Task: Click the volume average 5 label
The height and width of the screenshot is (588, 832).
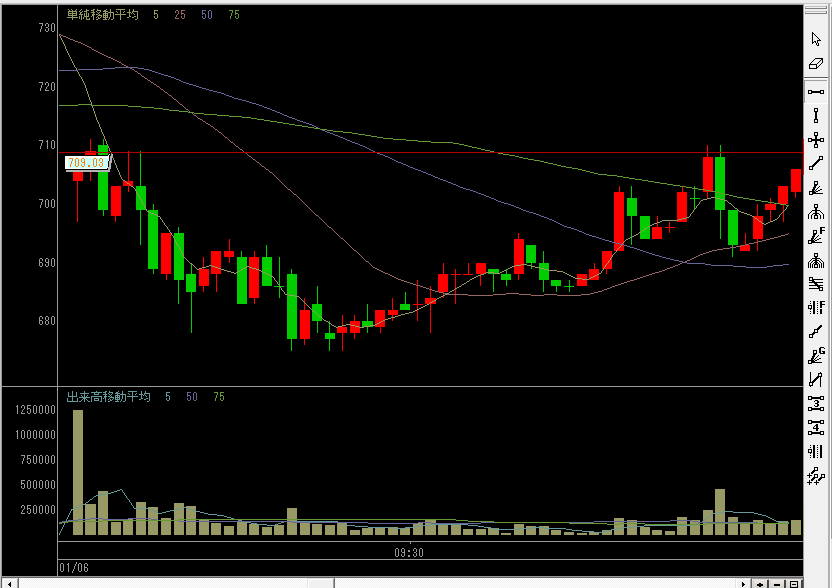Action: tap(168, 396)
